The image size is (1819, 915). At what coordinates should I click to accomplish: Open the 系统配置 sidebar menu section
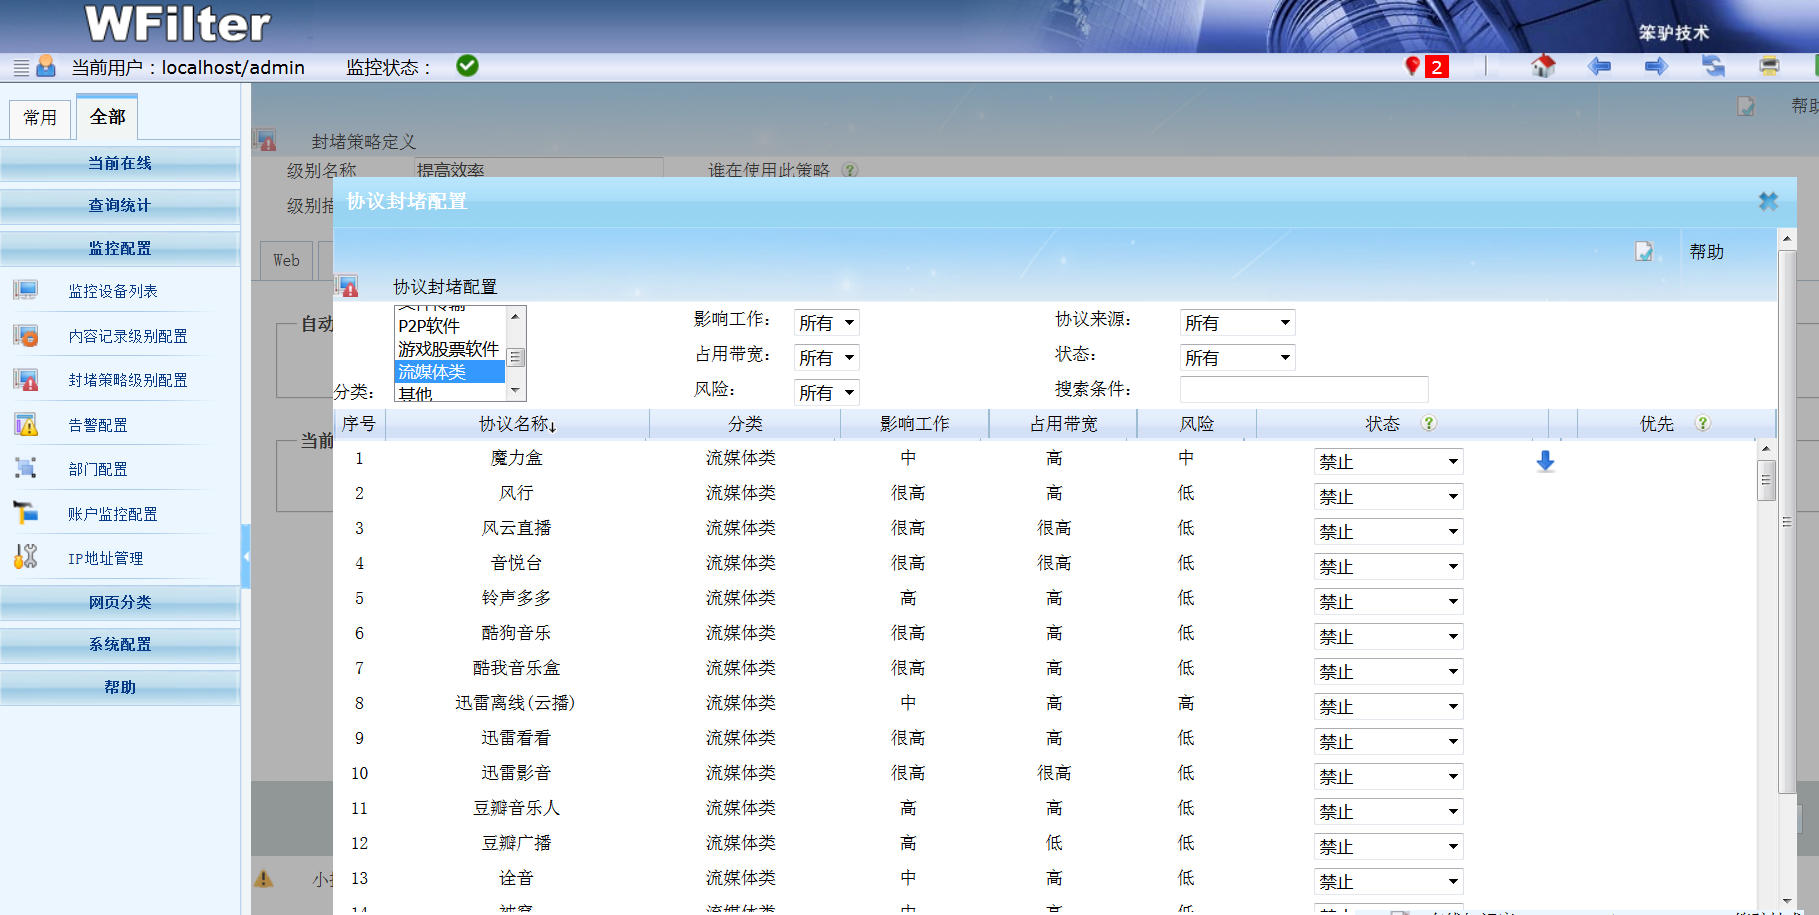pos(120,645)
